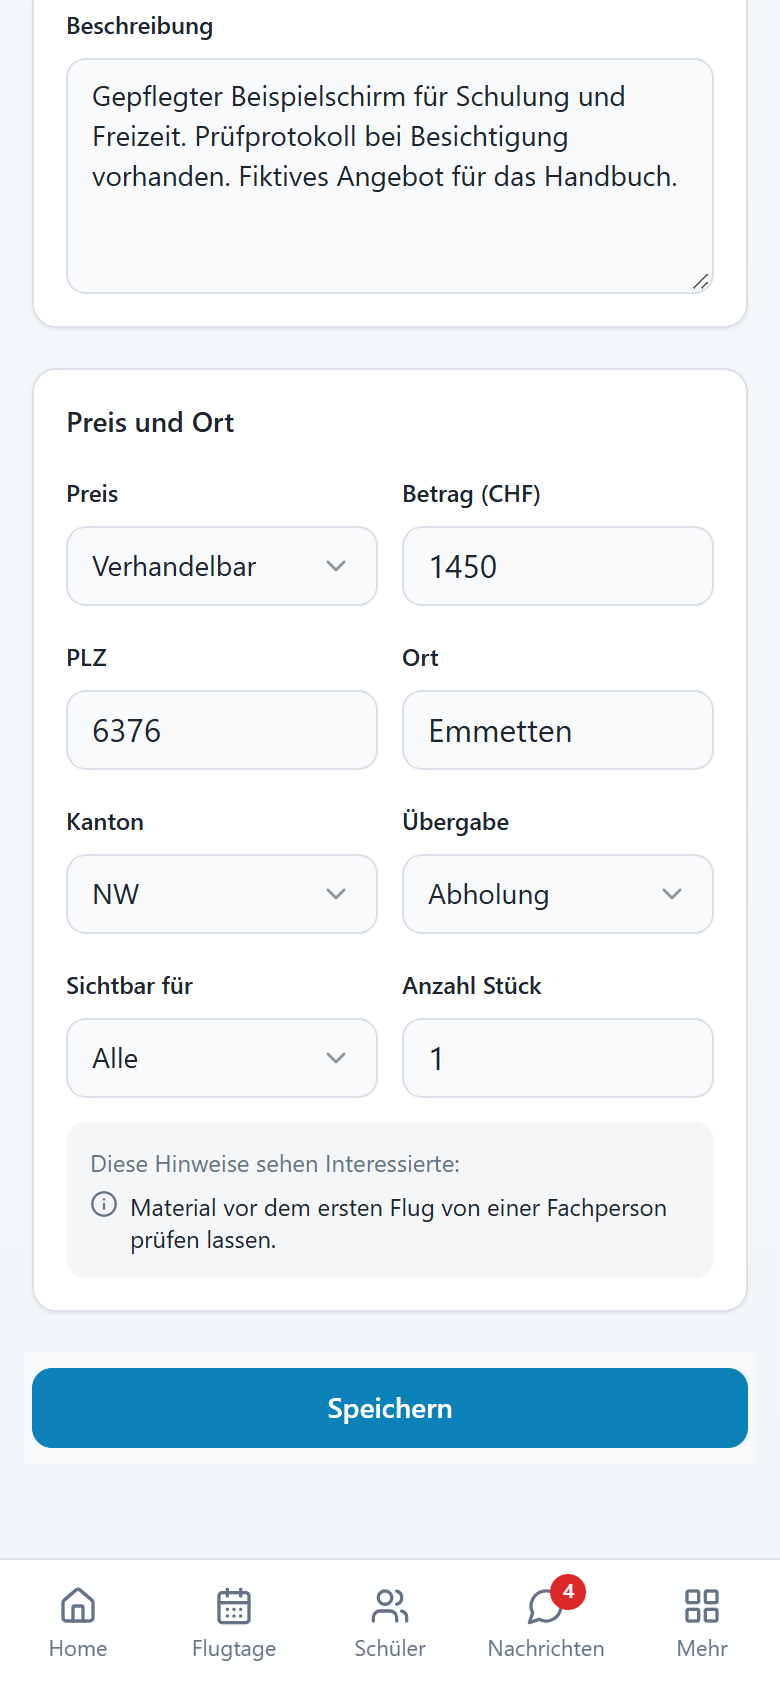Grab the textarea resize handle corner
Viewport: 780px width, 1688px height.
(701, 282)
